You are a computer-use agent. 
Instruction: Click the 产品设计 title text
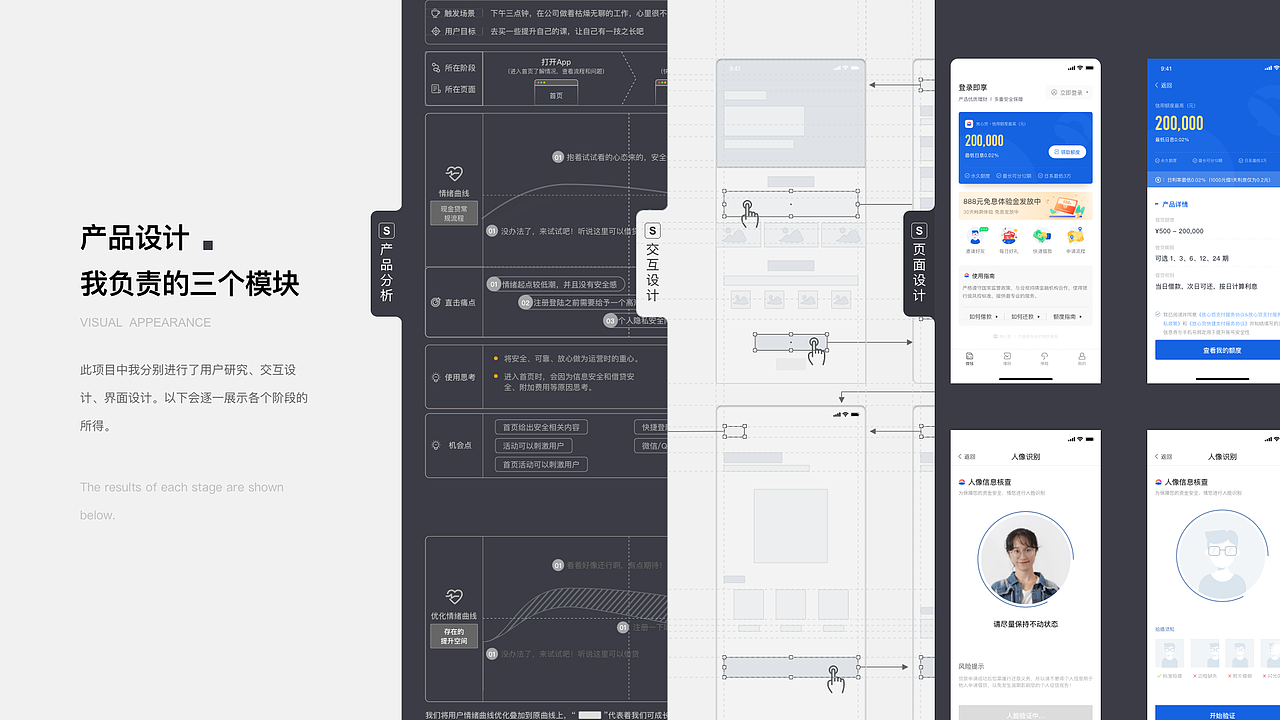pyautogui.click(x=135, y=239)
